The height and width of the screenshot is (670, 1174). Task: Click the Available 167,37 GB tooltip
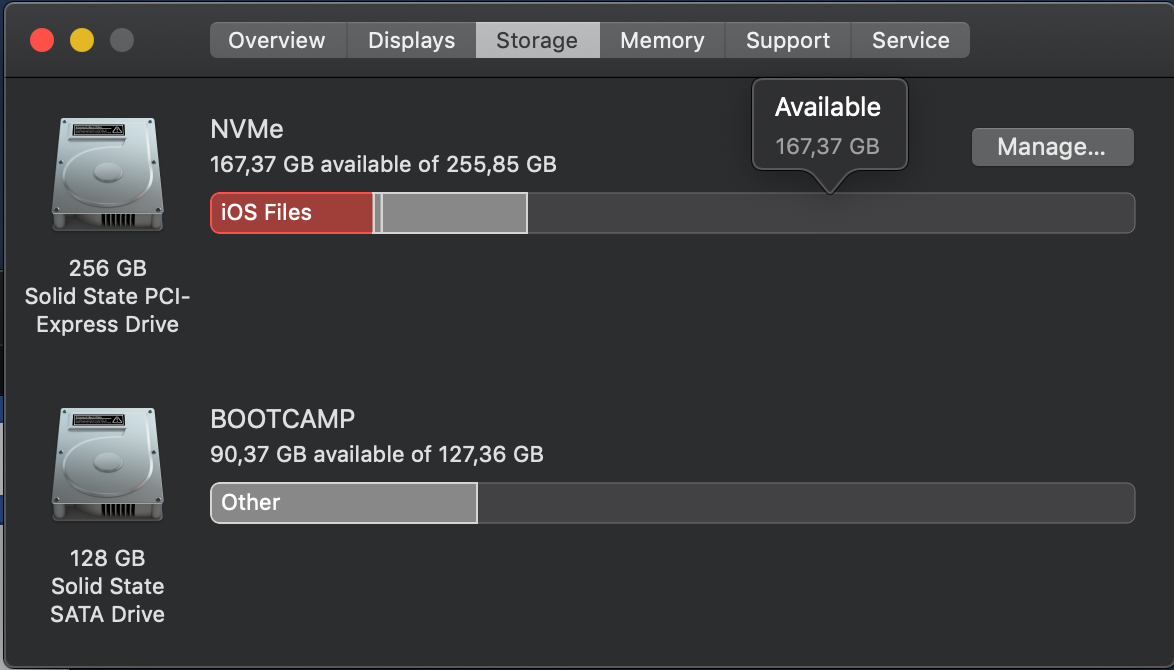829,126
